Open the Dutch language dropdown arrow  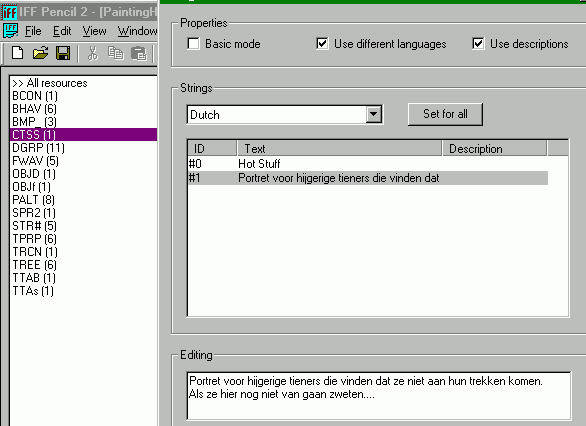pos(373,114)
